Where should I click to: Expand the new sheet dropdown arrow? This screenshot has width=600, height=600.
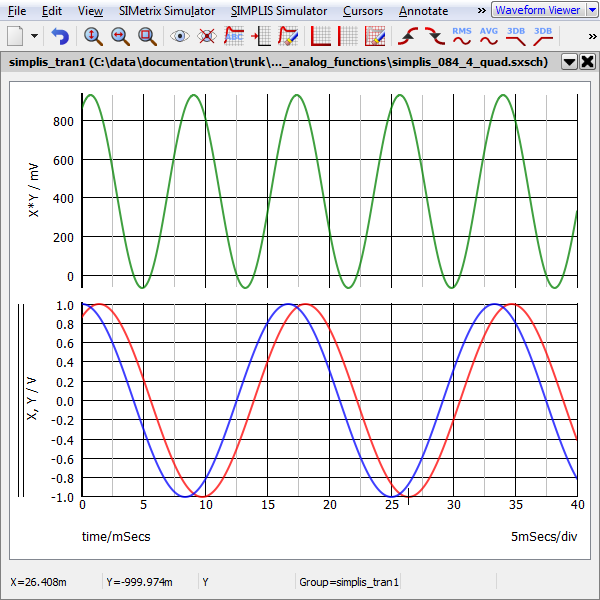(x=35, y=36)
